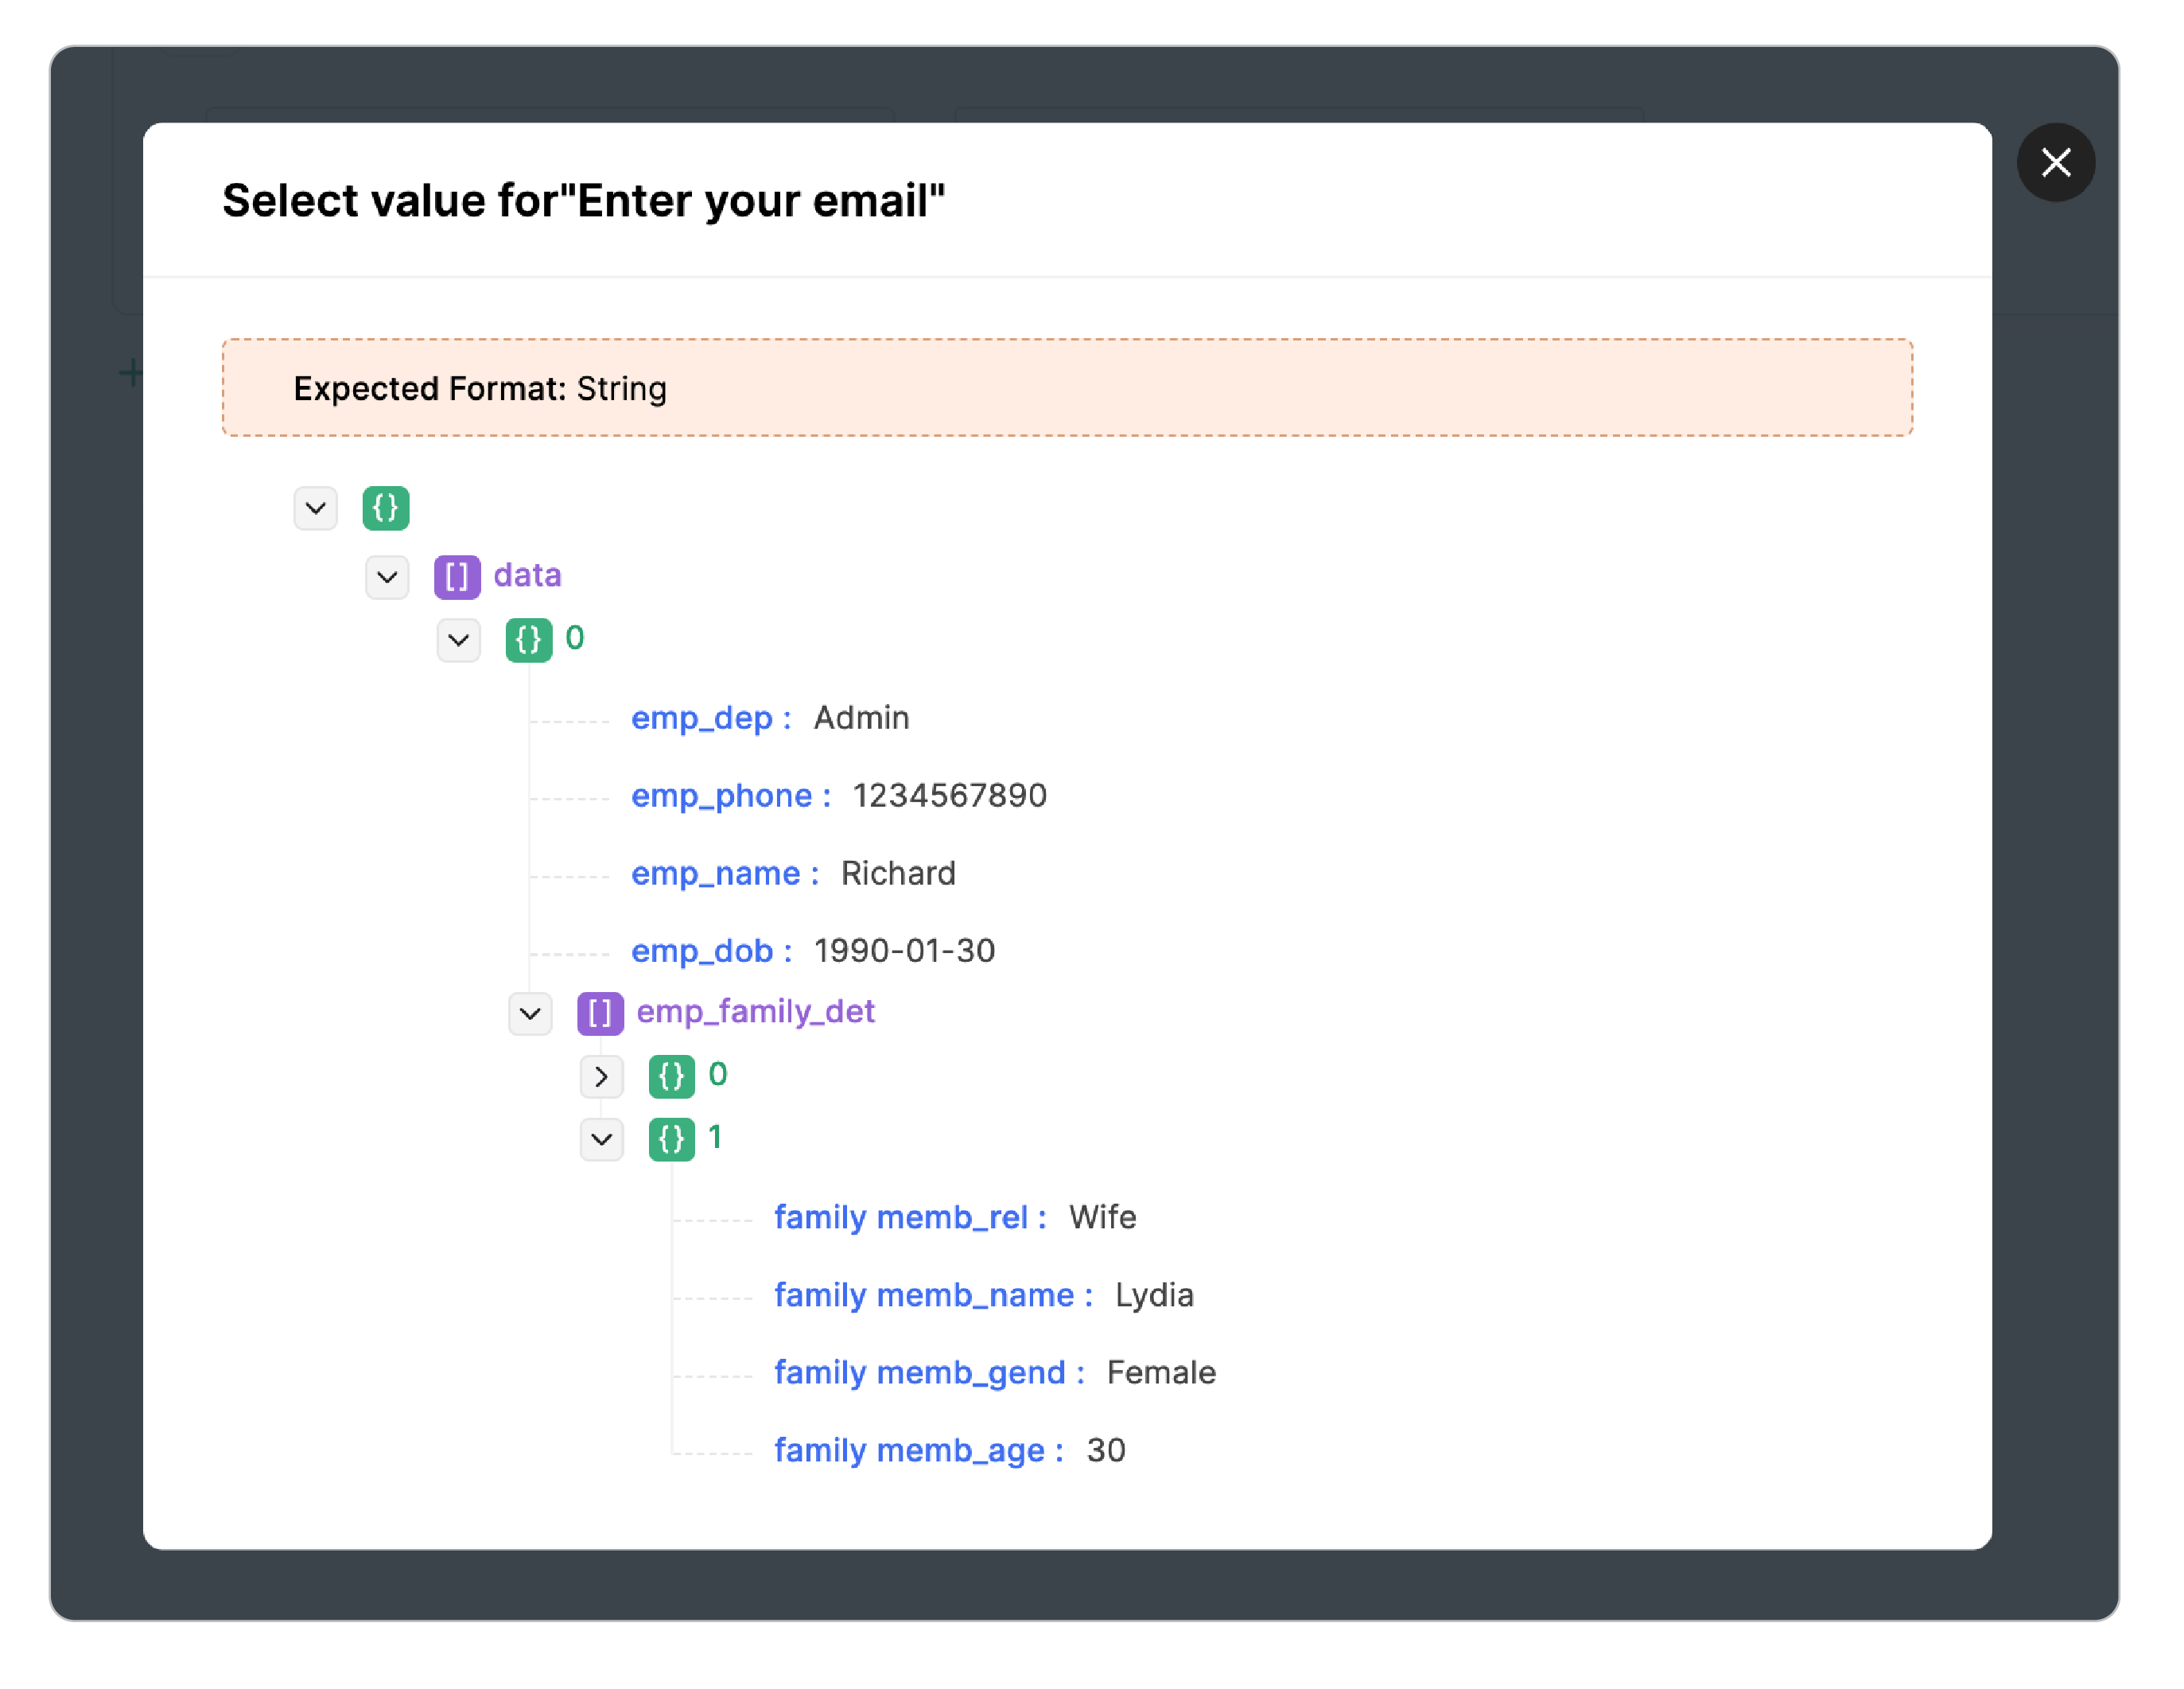2184x1689 pixels.
Task: Collapse the emp_family_det array chevron
Action: (530, 1013)
